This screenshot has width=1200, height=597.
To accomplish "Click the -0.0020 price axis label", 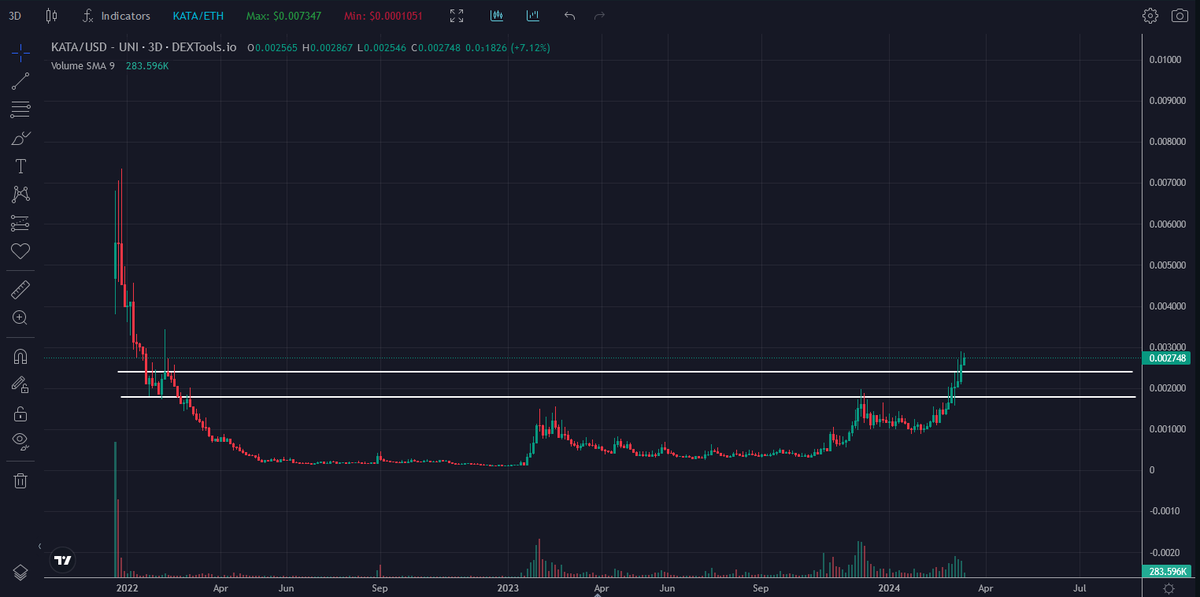I will [x=1165, y=552].
